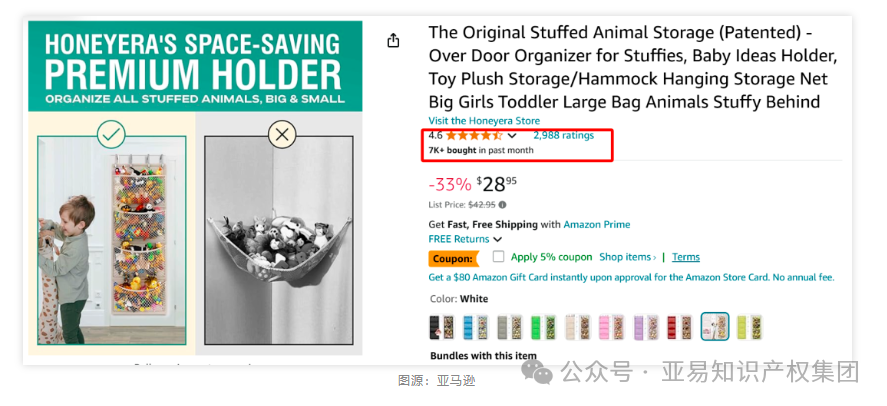
Task: Click the X circle icon on hammock image
Action: (284, 133)
